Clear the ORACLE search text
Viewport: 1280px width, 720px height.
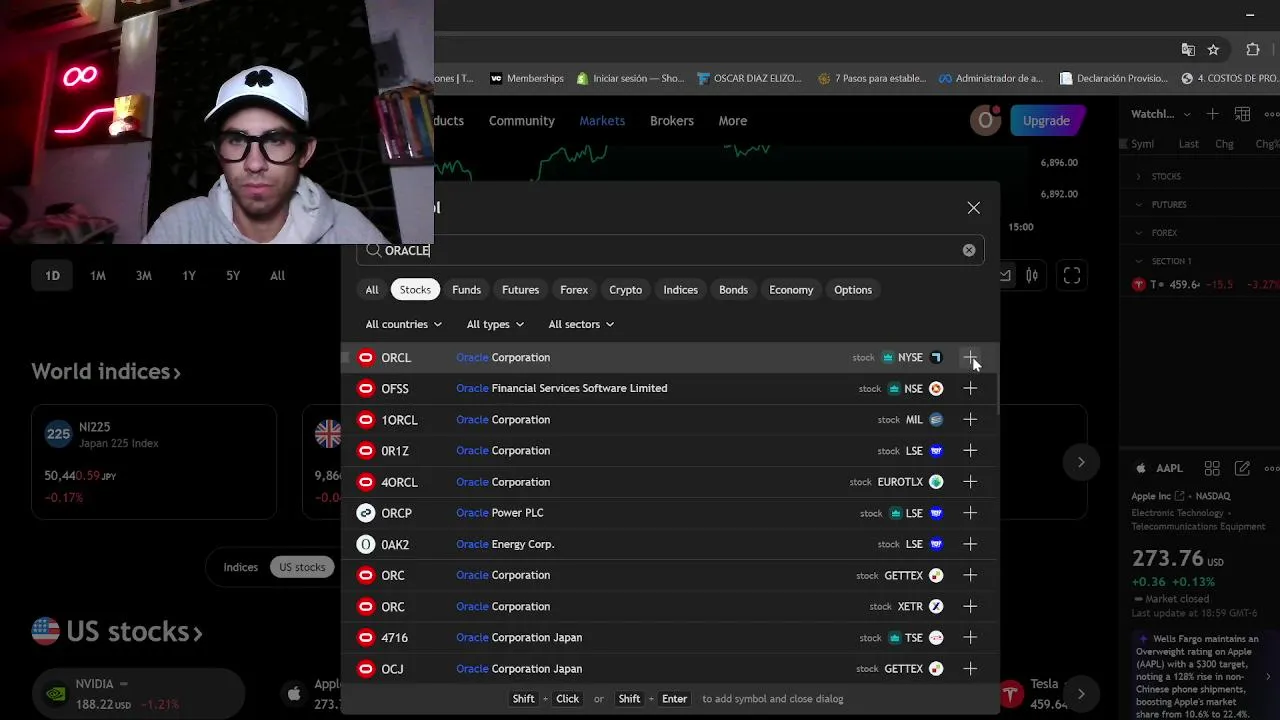click(x=969, y=250)
